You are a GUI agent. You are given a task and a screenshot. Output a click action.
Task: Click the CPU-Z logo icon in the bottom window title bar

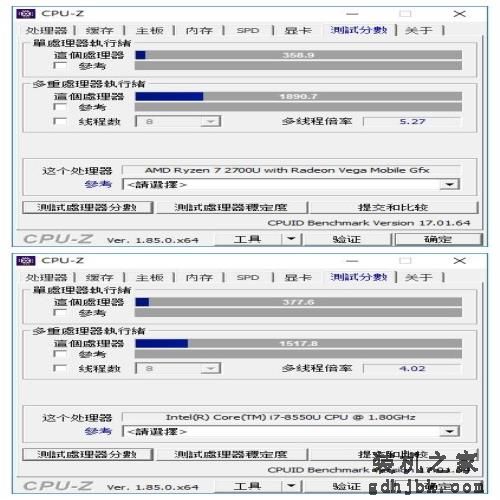pos(26,261)
